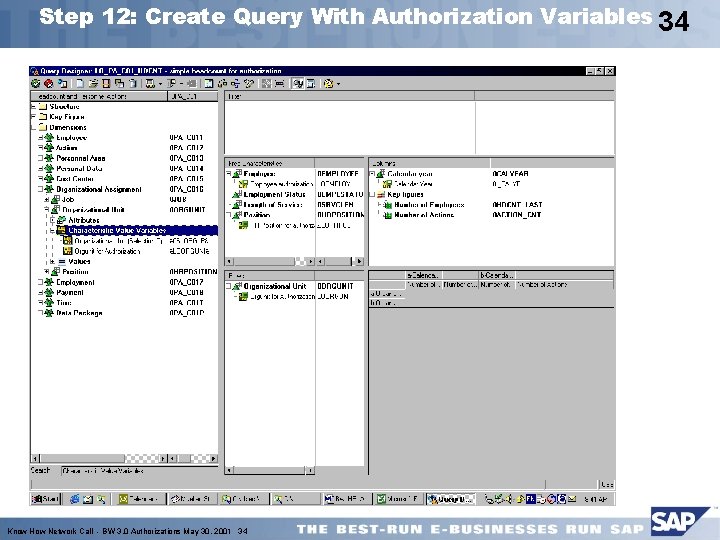Open the dropdown arrow next to Condition icon
Image resolution: width=720 pixels, height=540 pixels.
pos(182,84)
